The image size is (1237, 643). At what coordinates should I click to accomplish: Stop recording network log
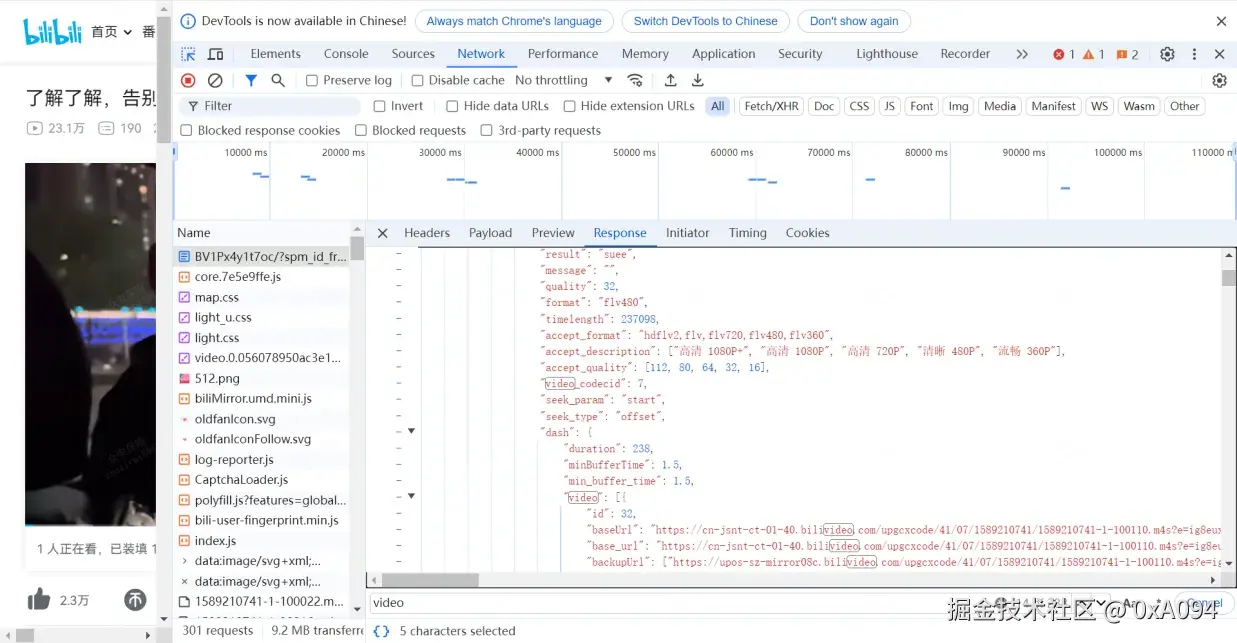point(188,80)
